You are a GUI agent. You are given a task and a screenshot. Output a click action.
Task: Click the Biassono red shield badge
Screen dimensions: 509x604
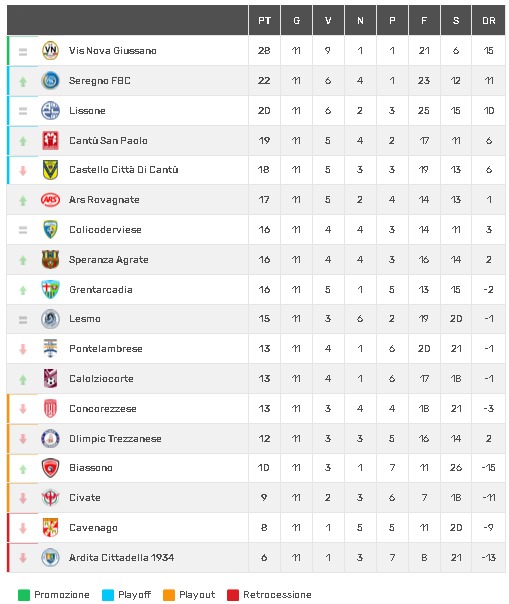pyautogui.click(x=50, y=468)
